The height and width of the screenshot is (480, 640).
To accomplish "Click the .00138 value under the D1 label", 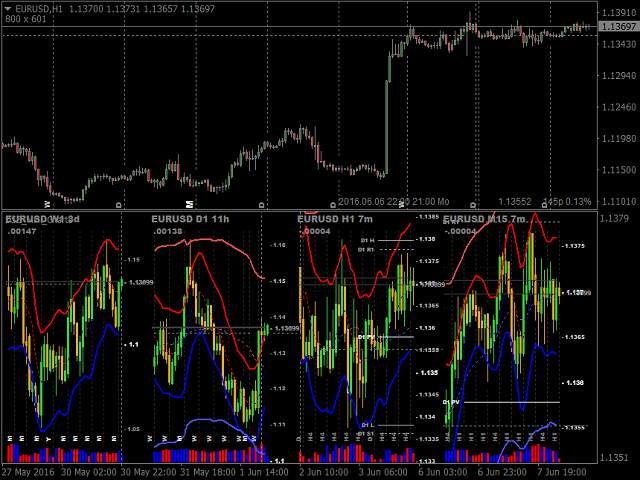I will click(x=167, y=232).
